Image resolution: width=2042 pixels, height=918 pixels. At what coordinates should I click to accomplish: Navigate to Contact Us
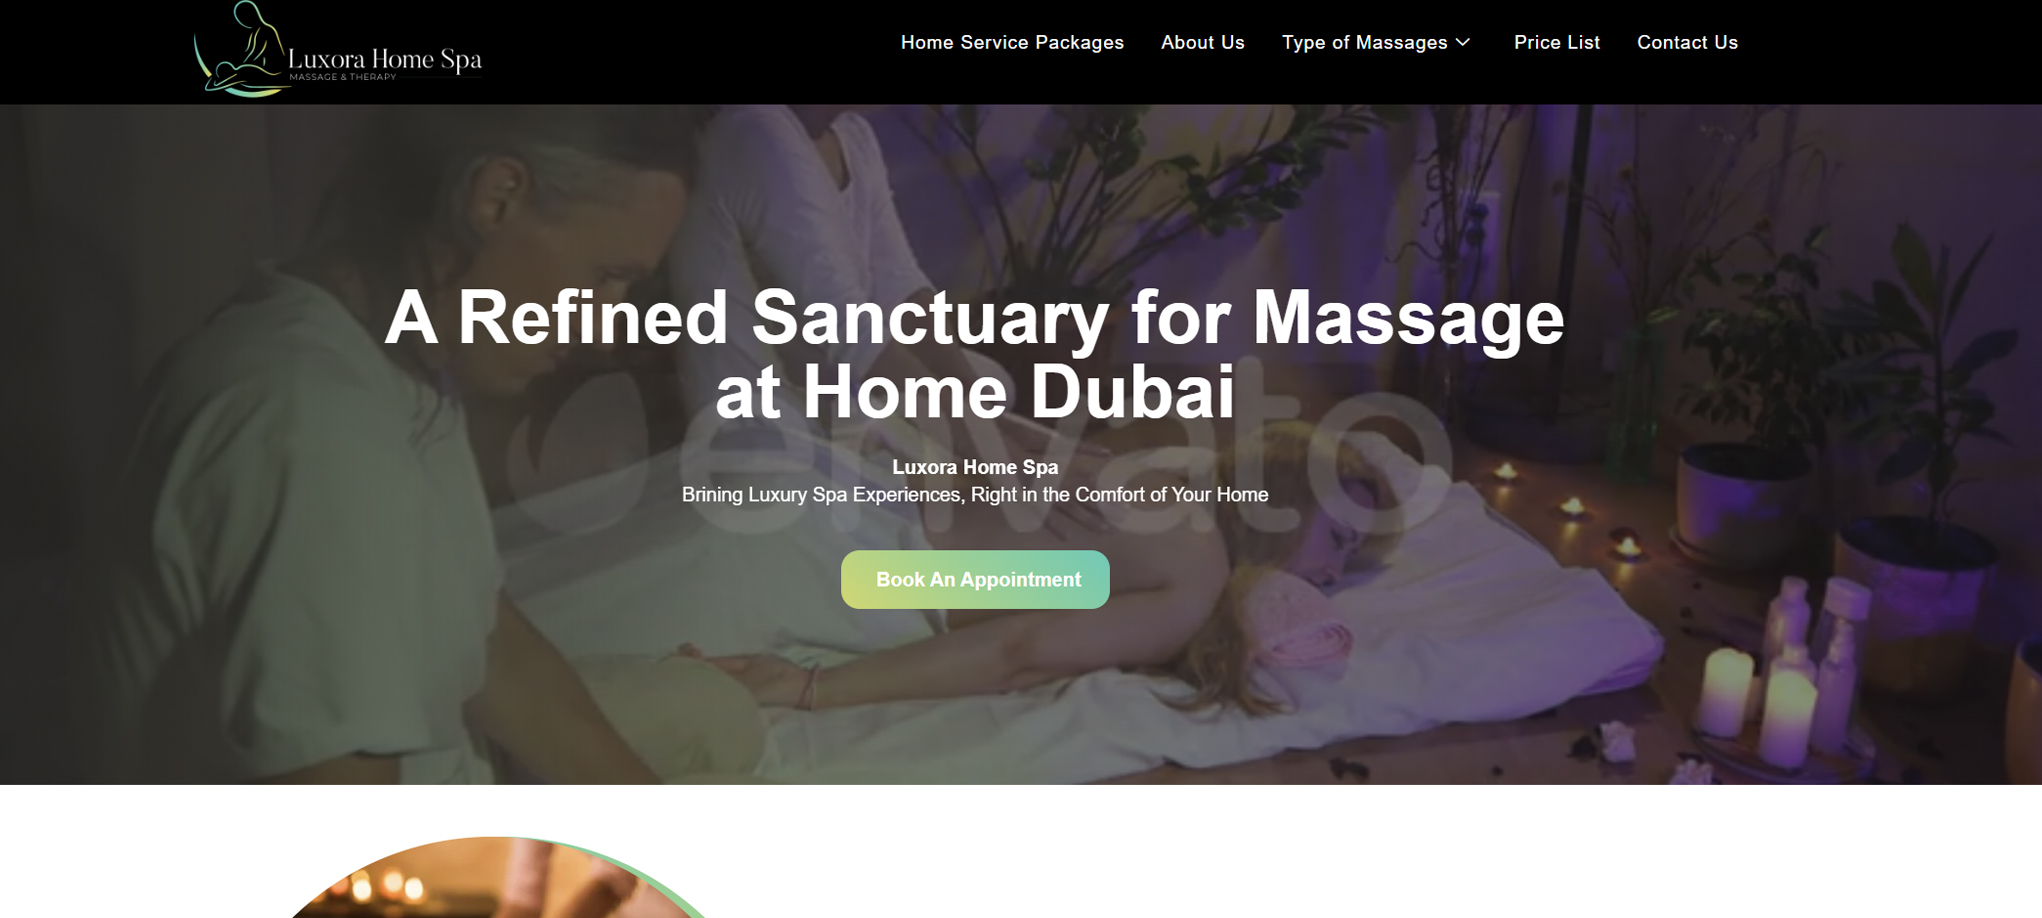coord(1687,42)
